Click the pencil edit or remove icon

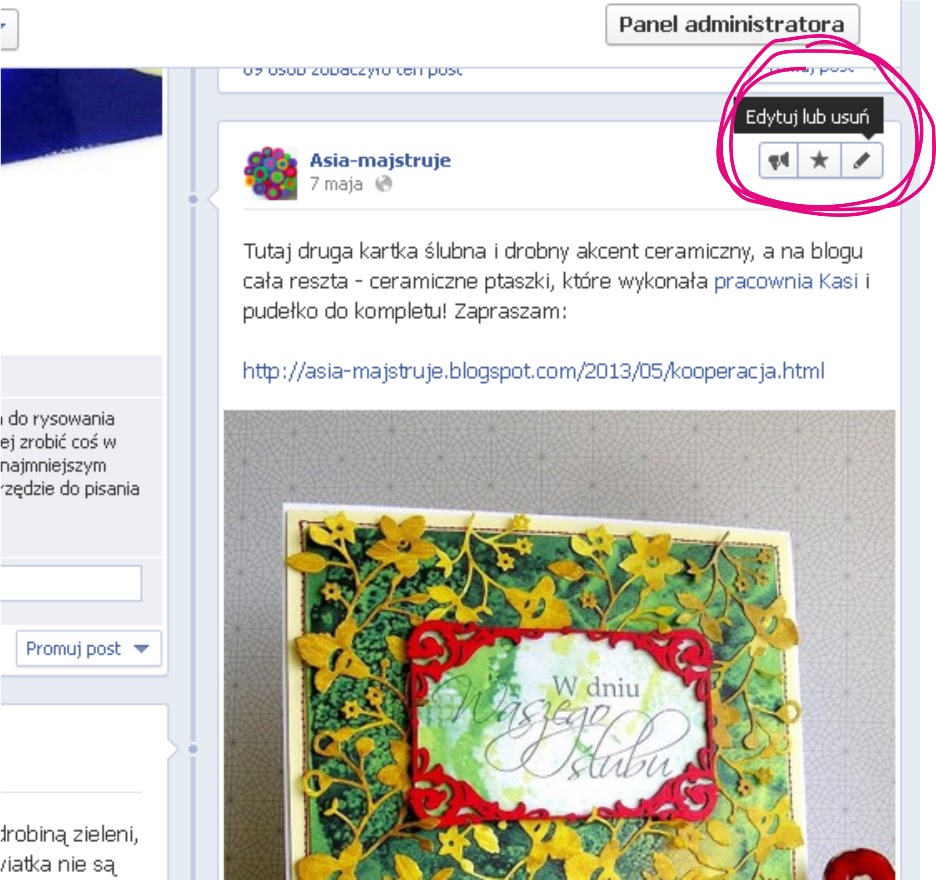(861, 160)
